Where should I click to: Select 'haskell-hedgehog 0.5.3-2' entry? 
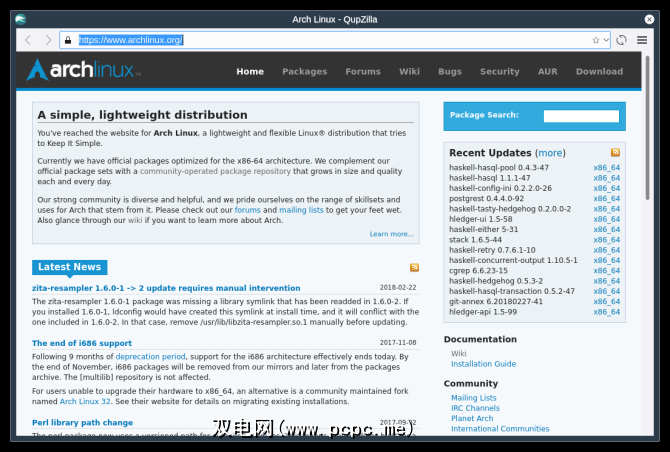click(496, 281)
